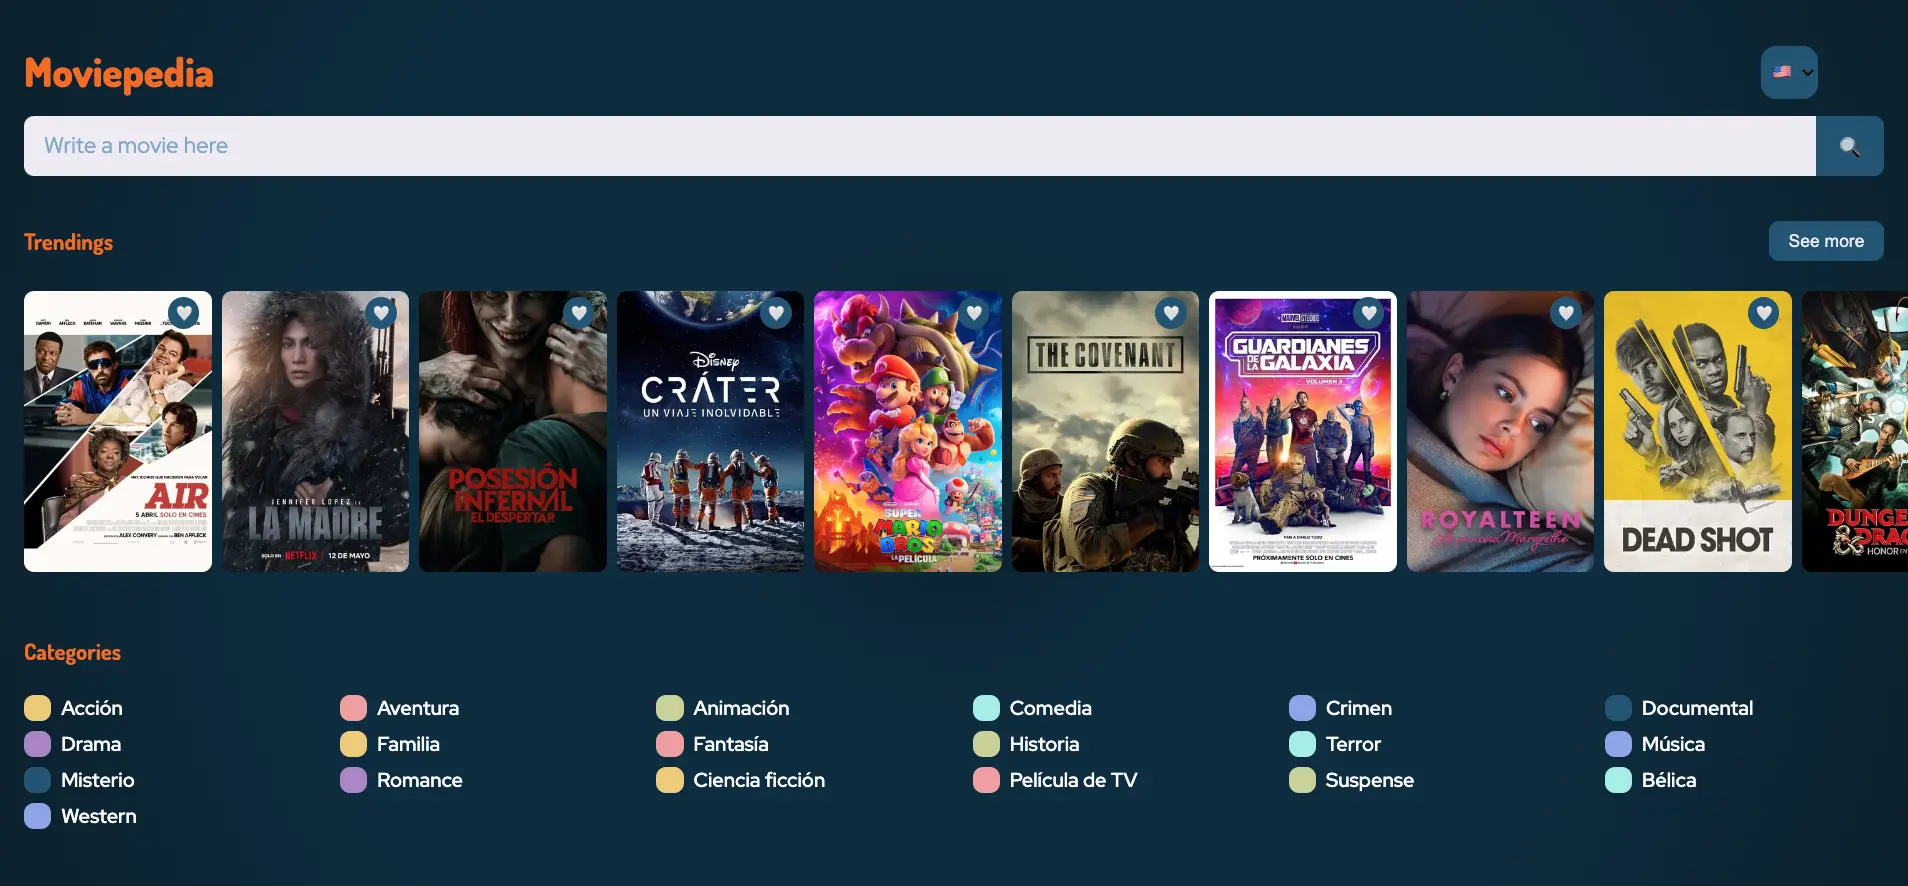Screen dimensions: 1908x886
Task: Toggle favorite heart on Cráter poster
Action: click(x=776, y=313)
